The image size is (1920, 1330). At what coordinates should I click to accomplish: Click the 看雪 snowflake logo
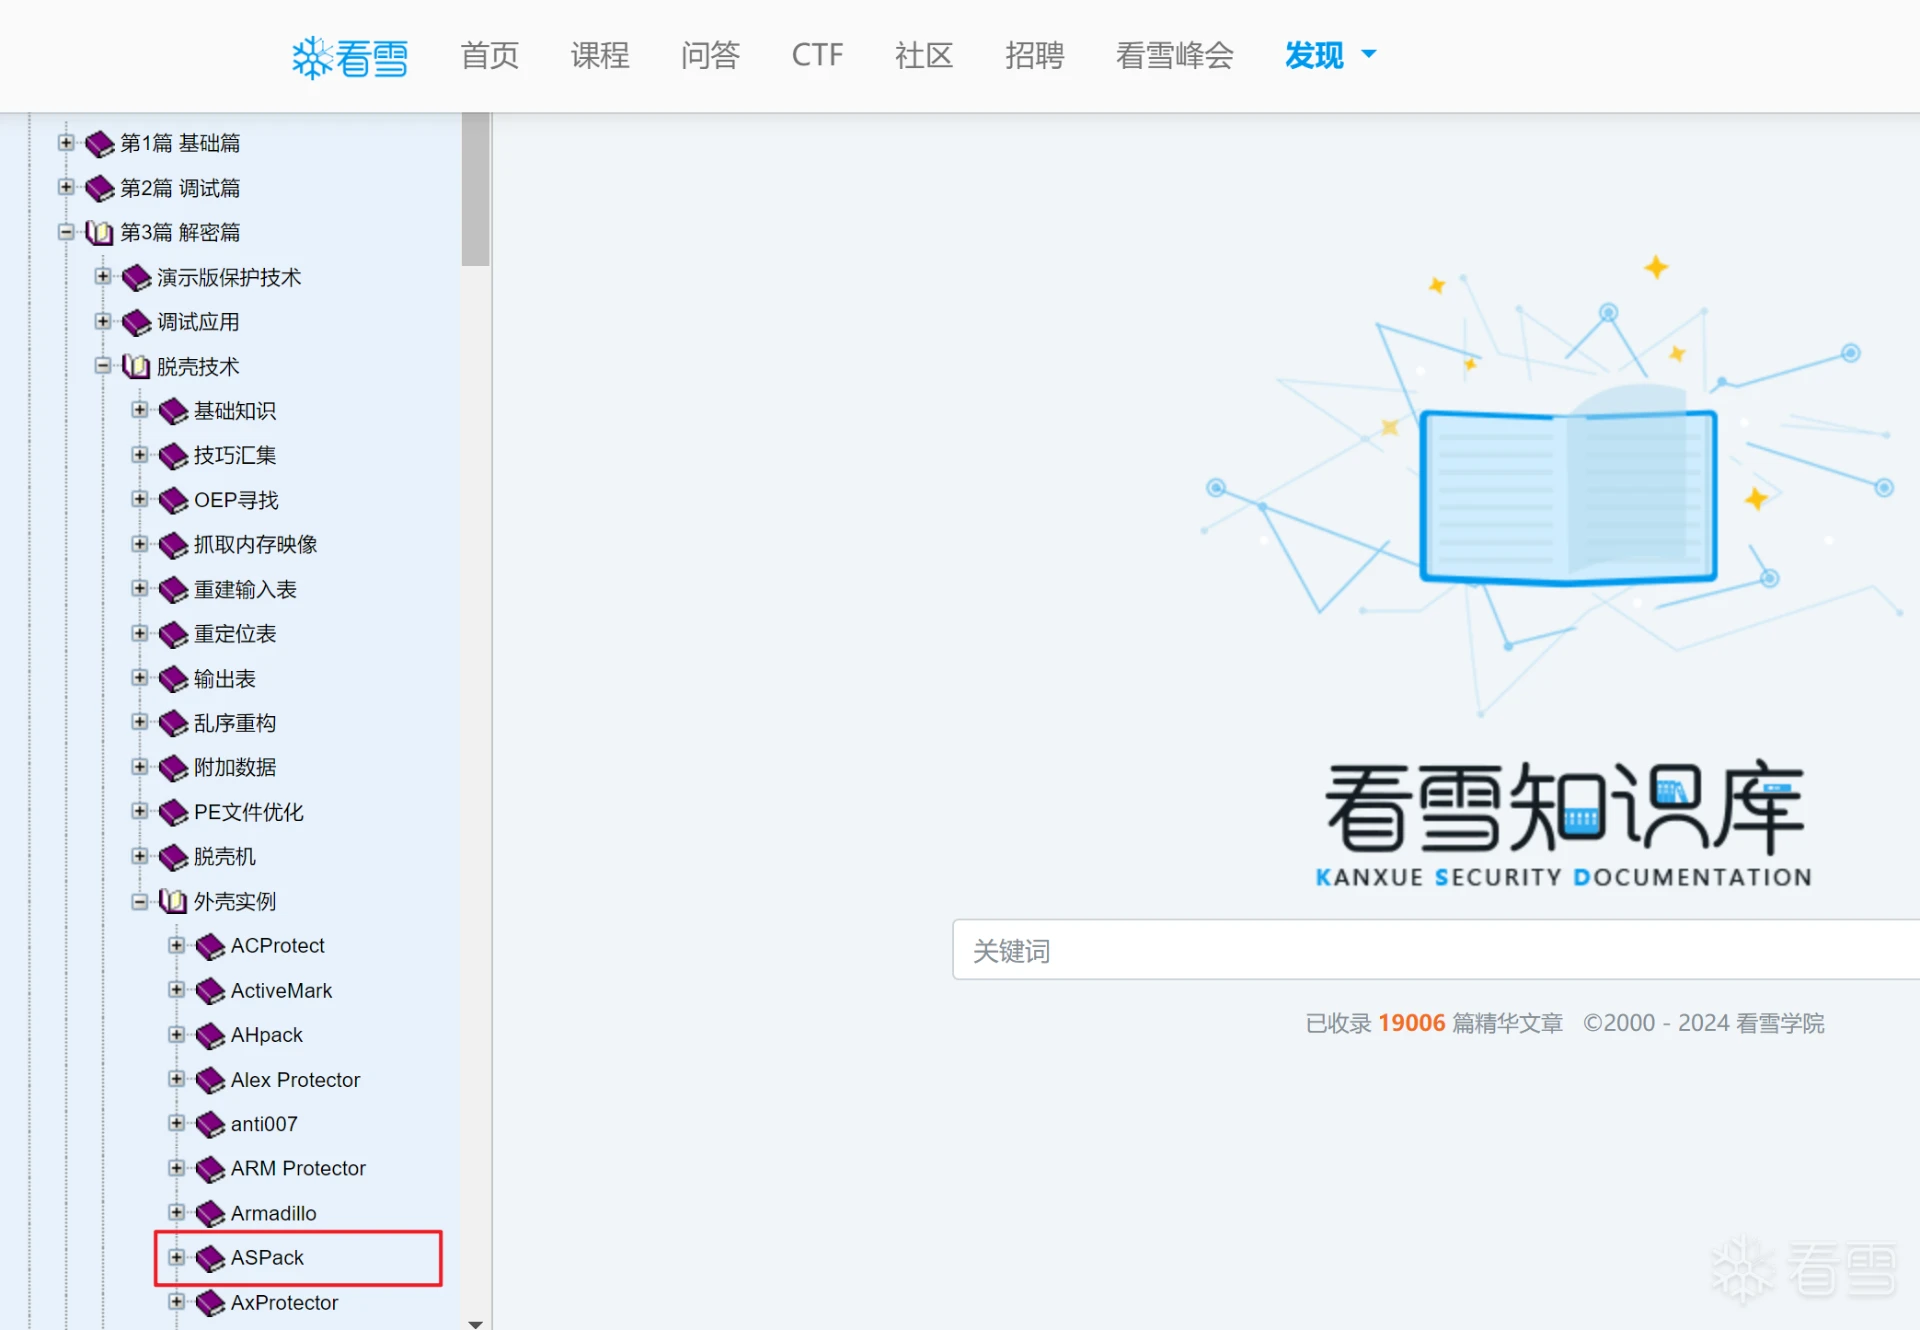click(x=349, y=57)
